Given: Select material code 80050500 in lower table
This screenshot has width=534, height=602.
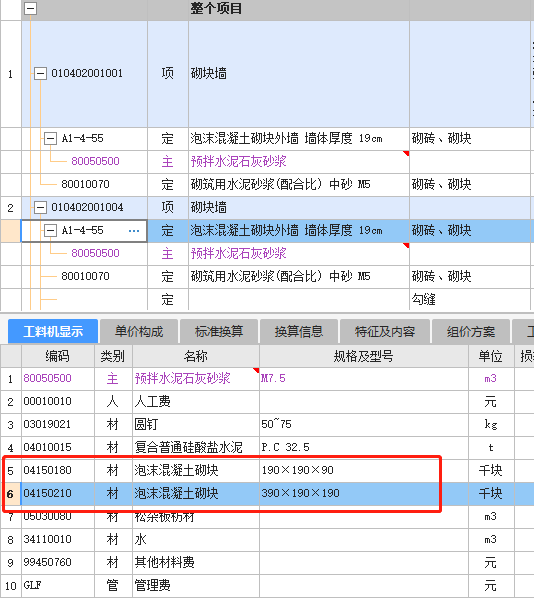Looking at the screenshot, I should [48, 379].
